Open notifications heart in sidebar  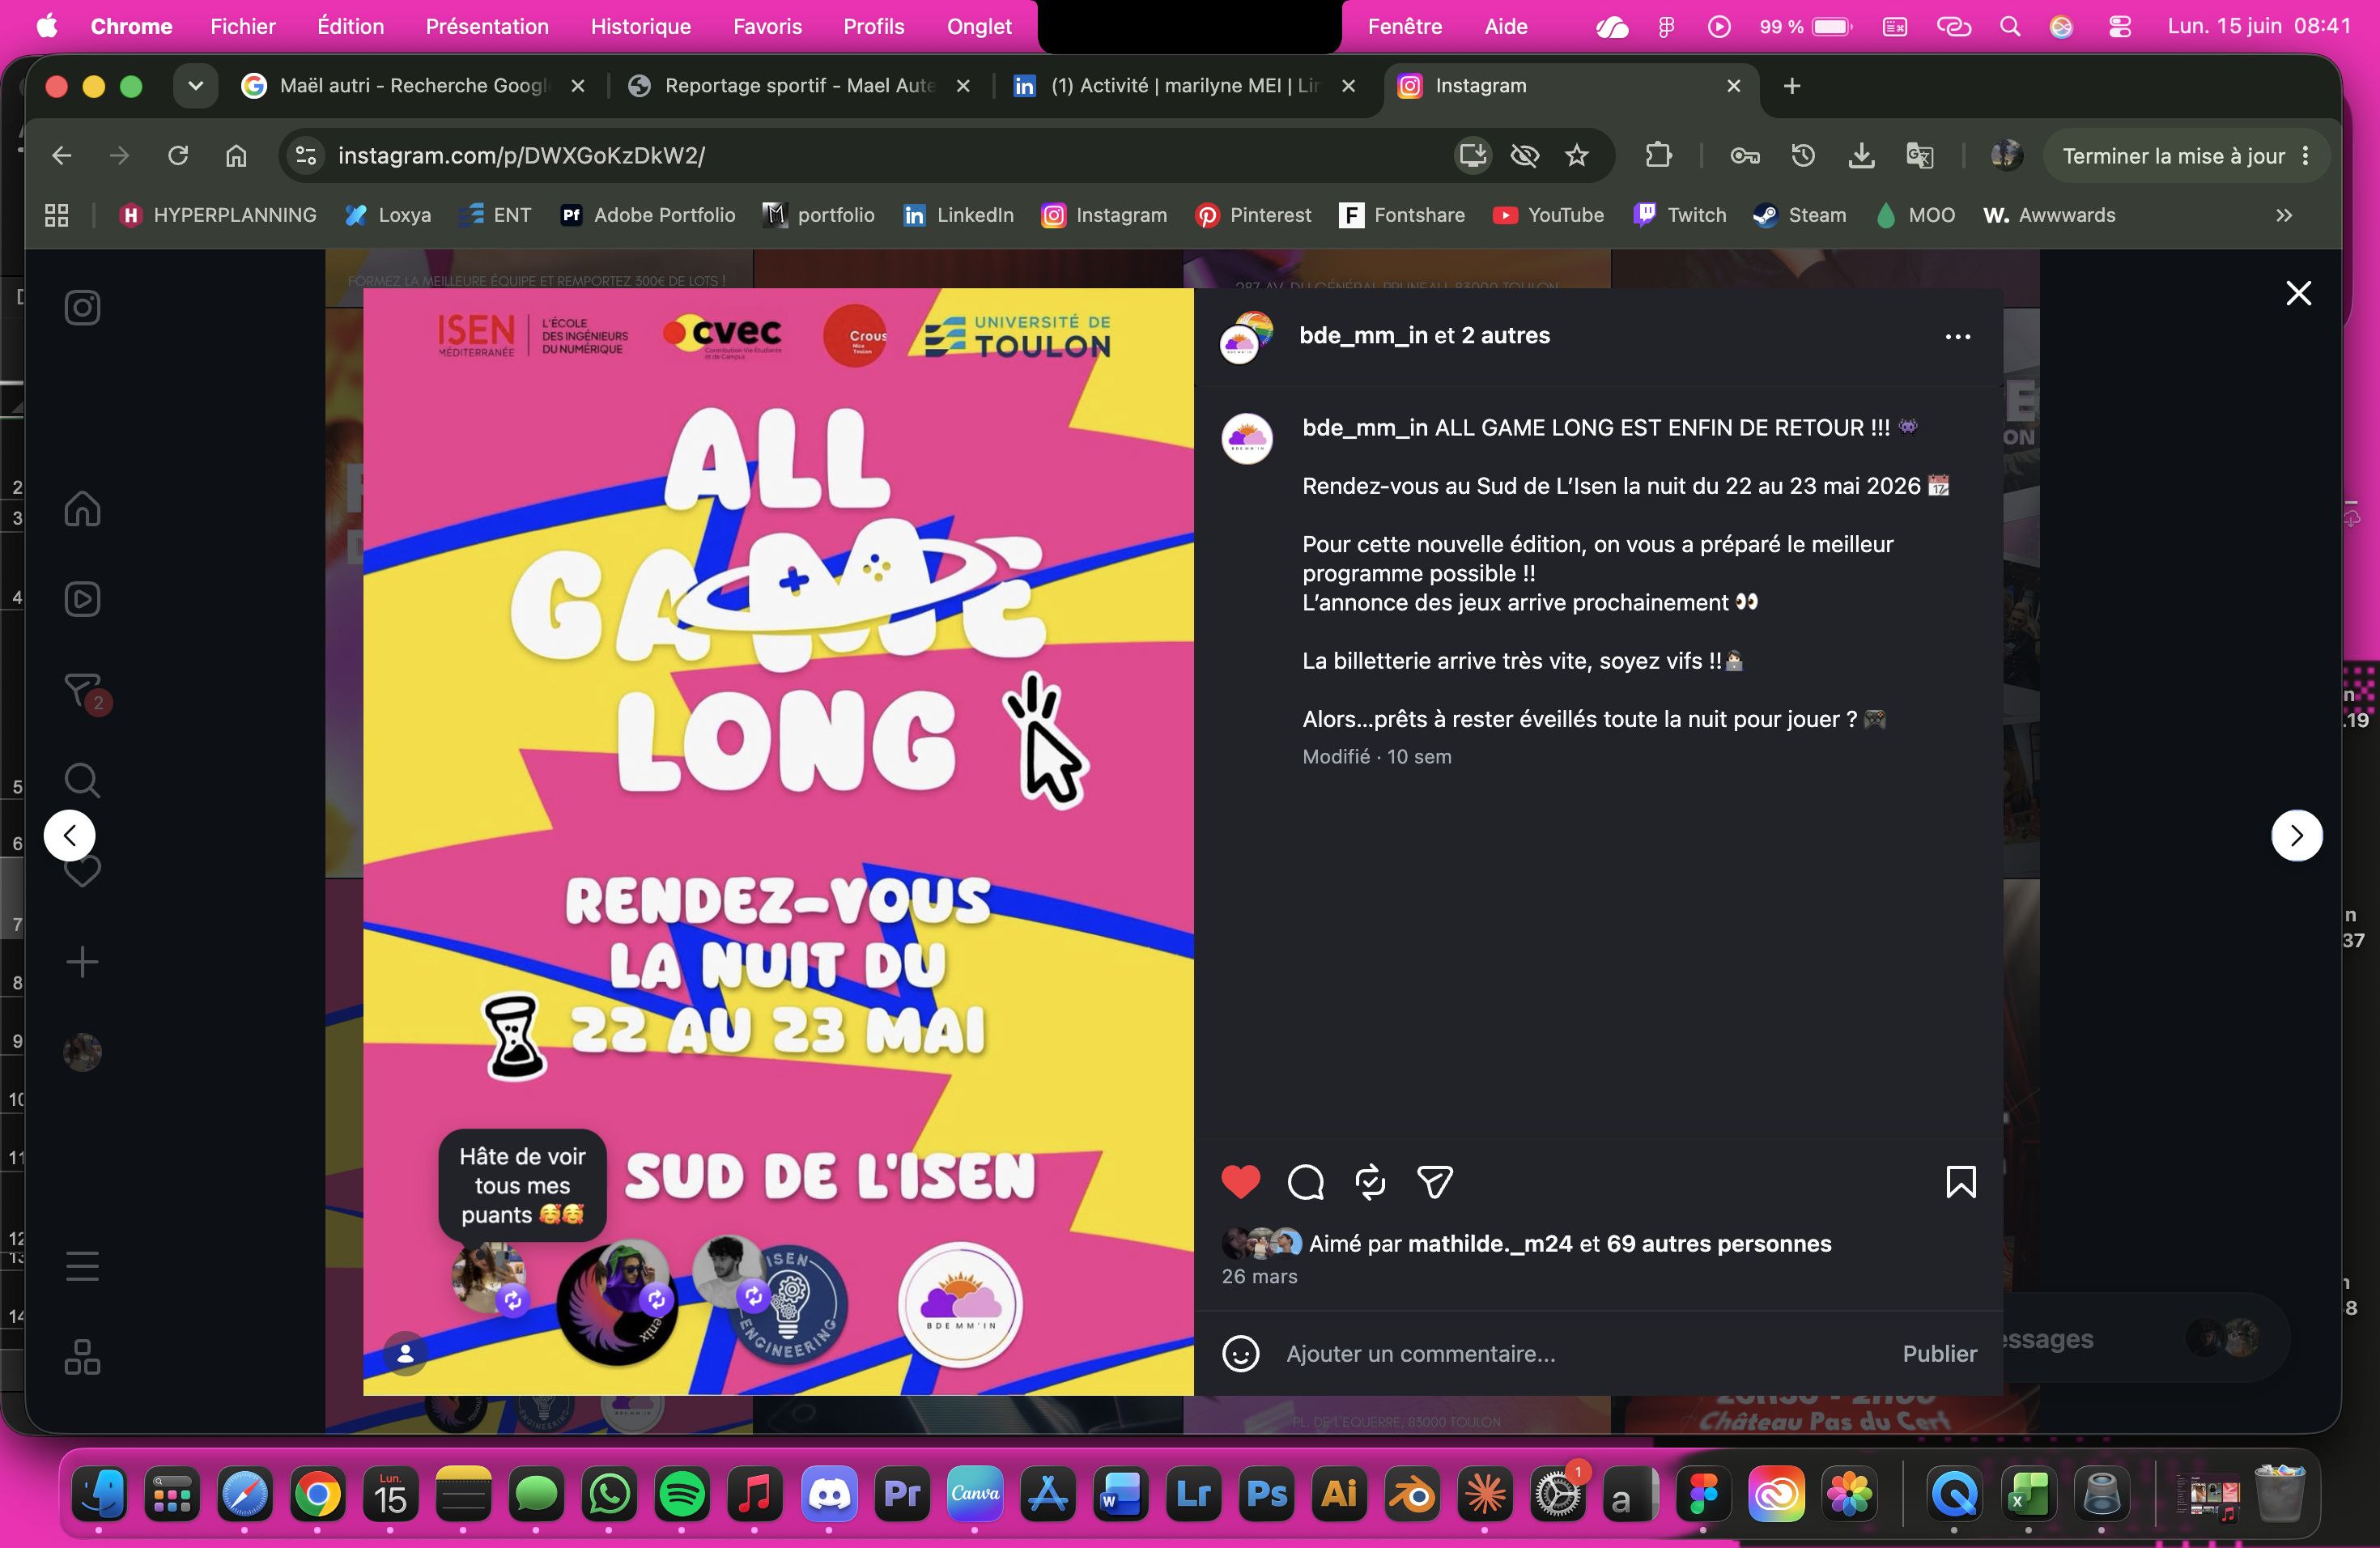click(82, 871)
